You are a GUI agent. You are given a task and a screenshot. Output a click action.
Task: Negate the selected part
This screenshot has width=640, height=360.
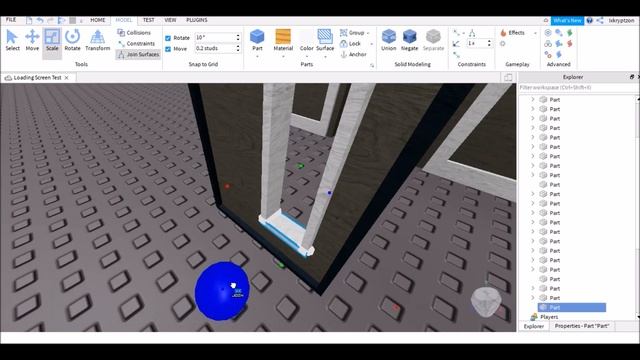(409, 40)
